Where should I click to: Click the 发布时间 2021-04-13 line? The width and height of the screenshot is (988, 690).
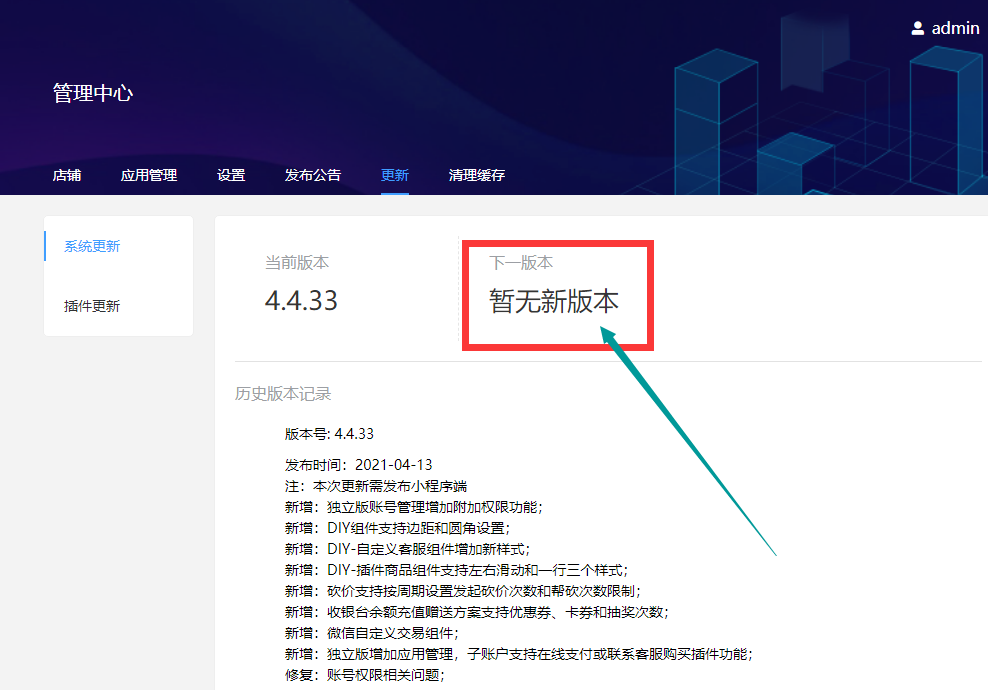click(358, 465)
